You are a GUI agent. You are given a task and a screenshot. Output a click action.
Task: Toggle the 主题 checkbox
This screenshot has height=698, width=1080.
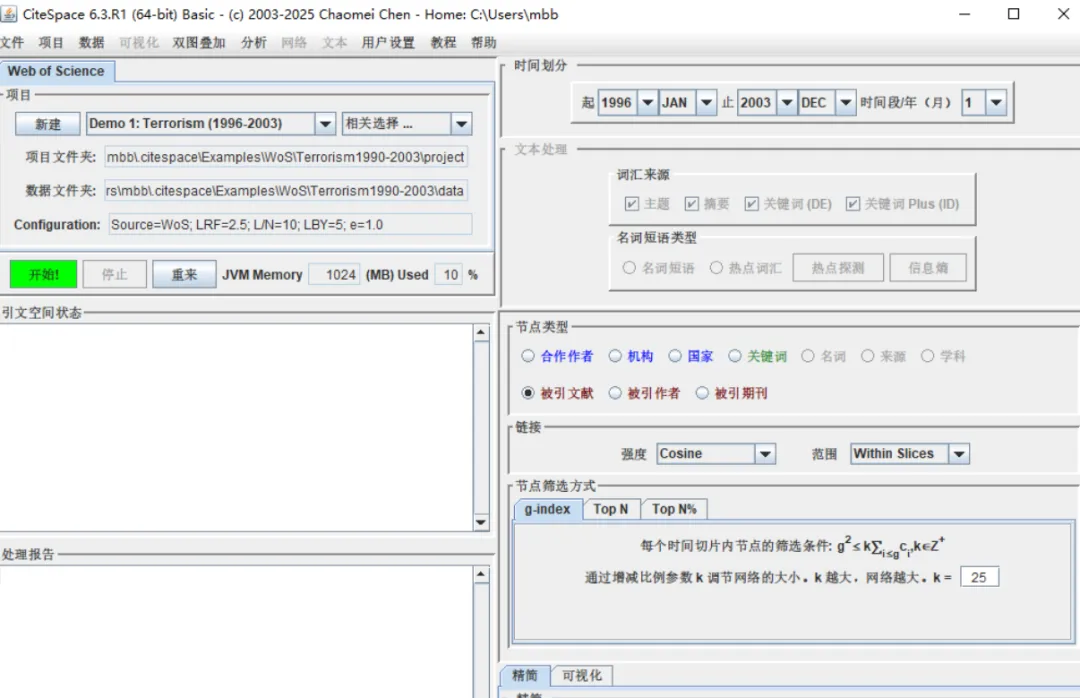(x=632, y=204)
